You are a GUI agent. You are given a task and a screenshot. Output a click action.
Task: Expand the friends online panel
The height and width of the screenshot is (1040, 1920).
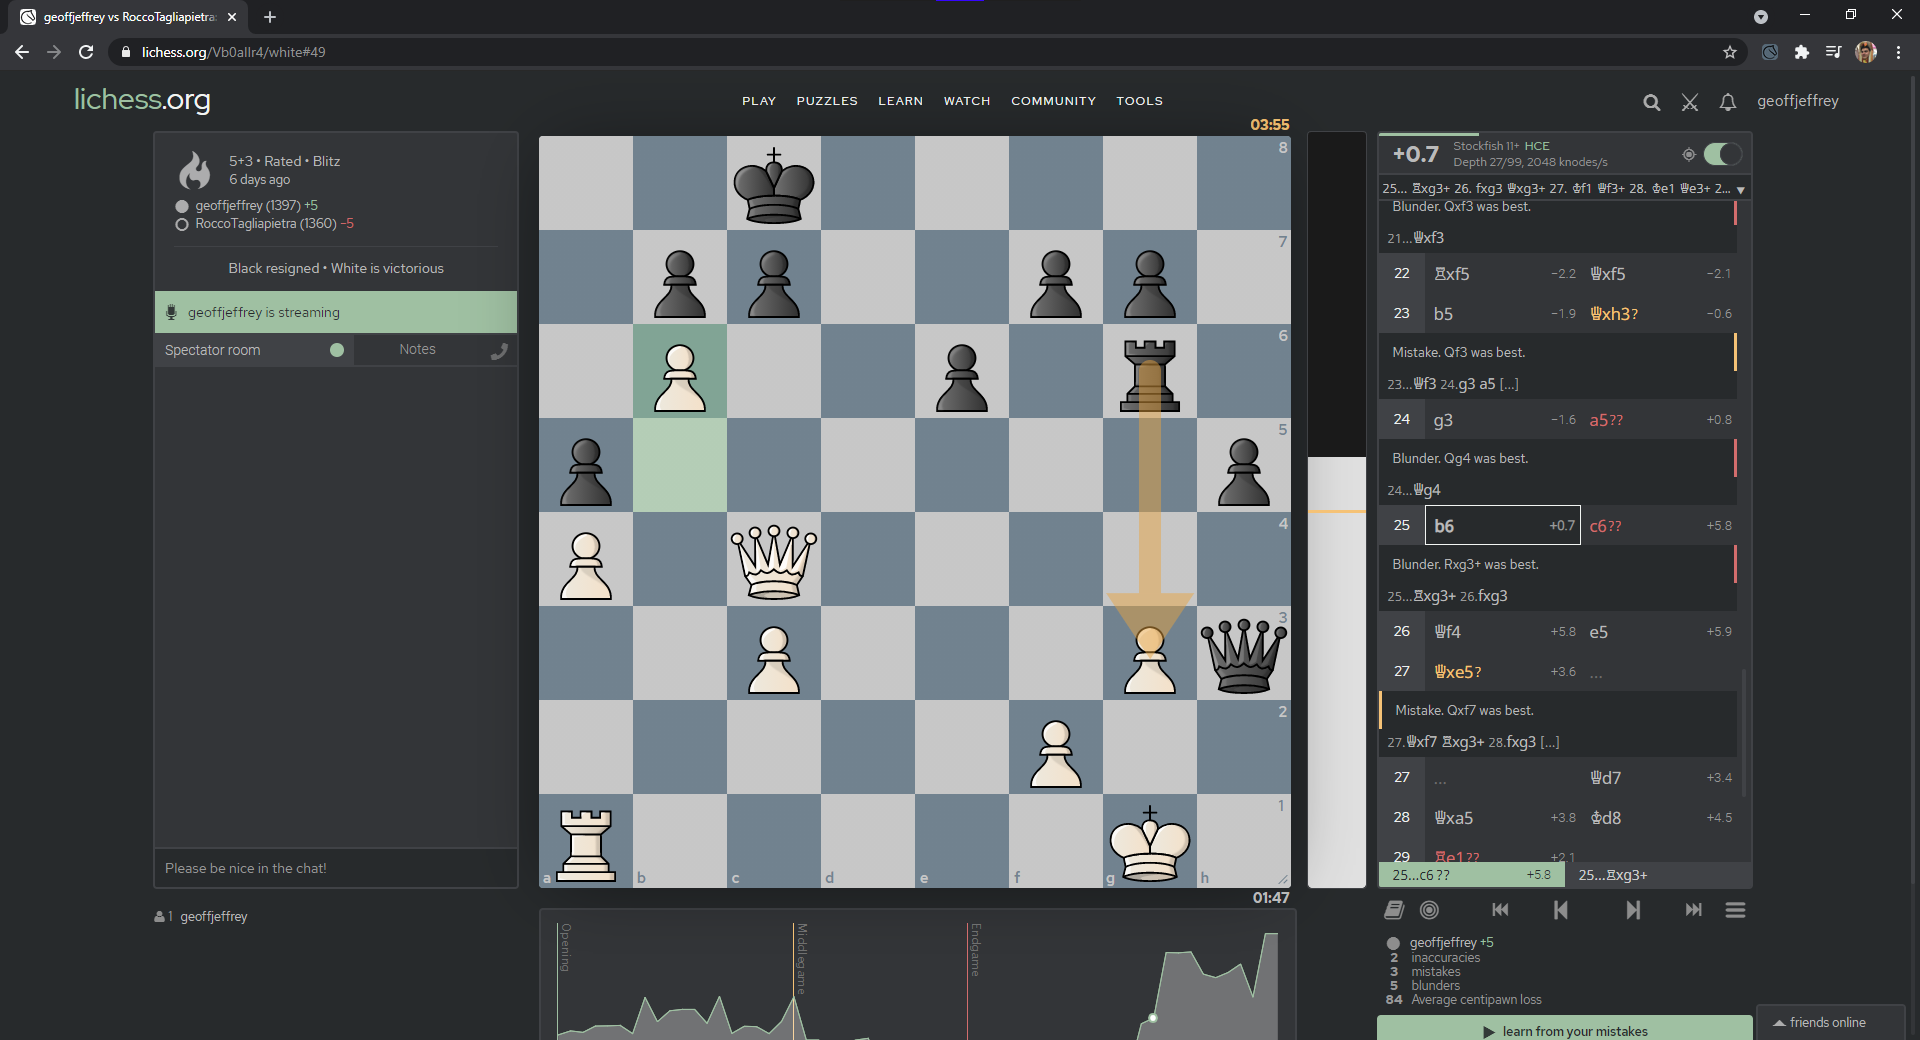[x=1830, y=1022]
